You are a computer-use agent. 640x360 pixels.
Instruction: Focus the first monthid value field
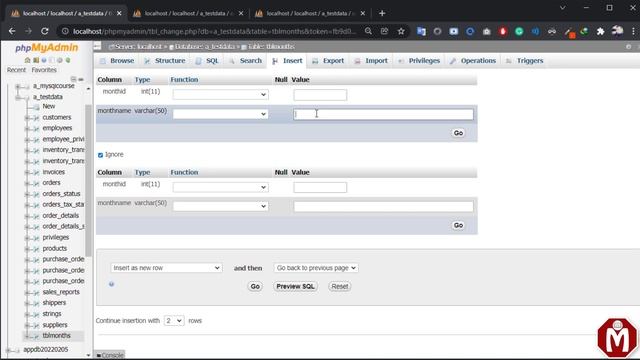[320, 95]
